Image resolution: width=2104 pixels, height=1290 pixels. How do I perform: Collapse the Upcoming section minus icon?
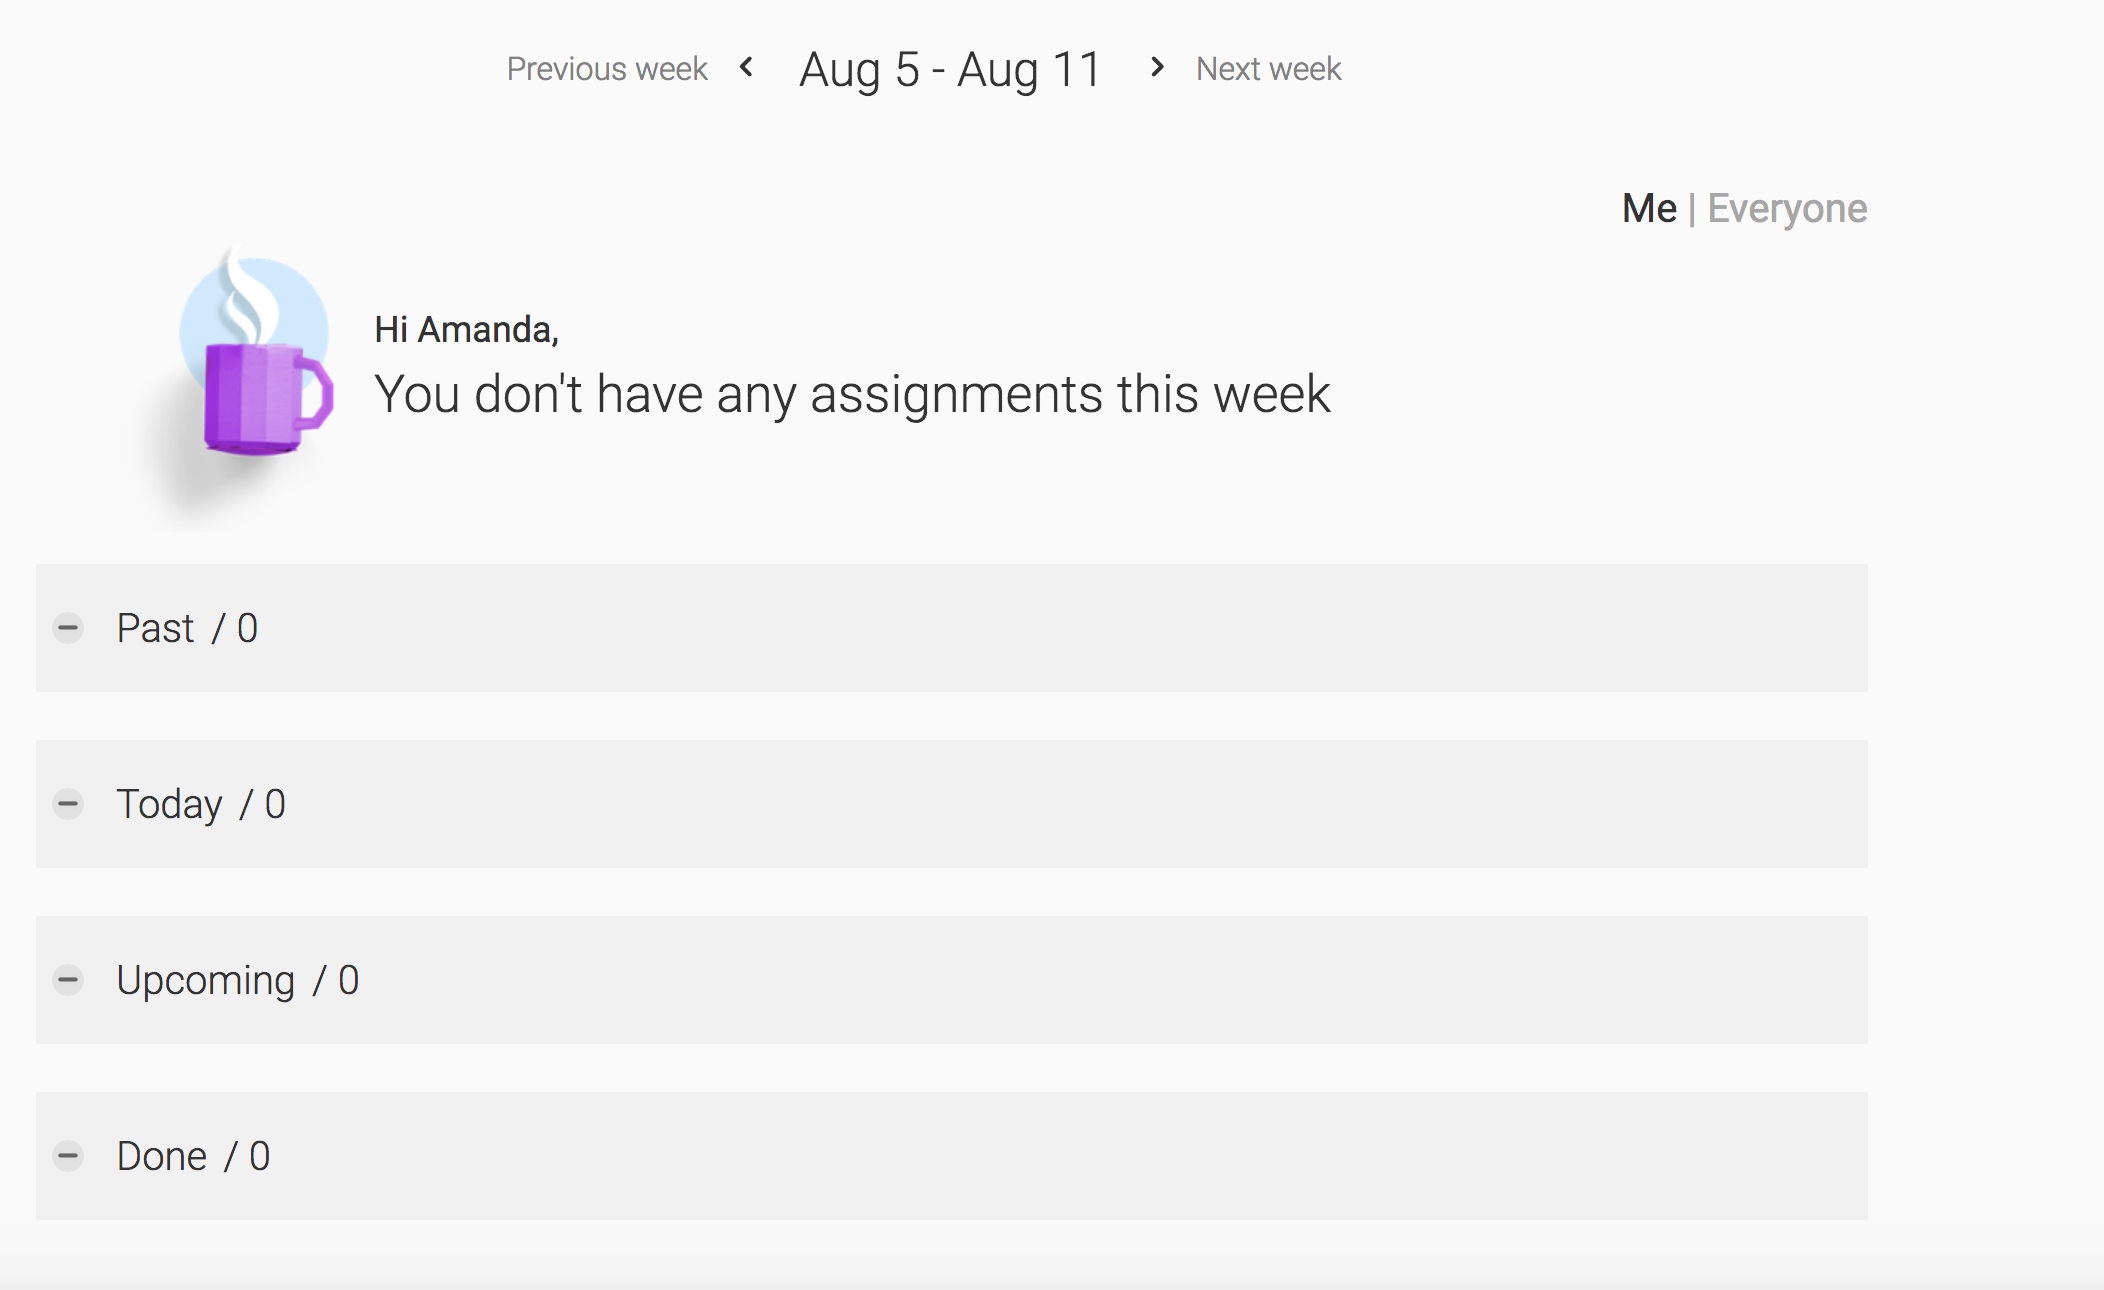click(68, 980)
